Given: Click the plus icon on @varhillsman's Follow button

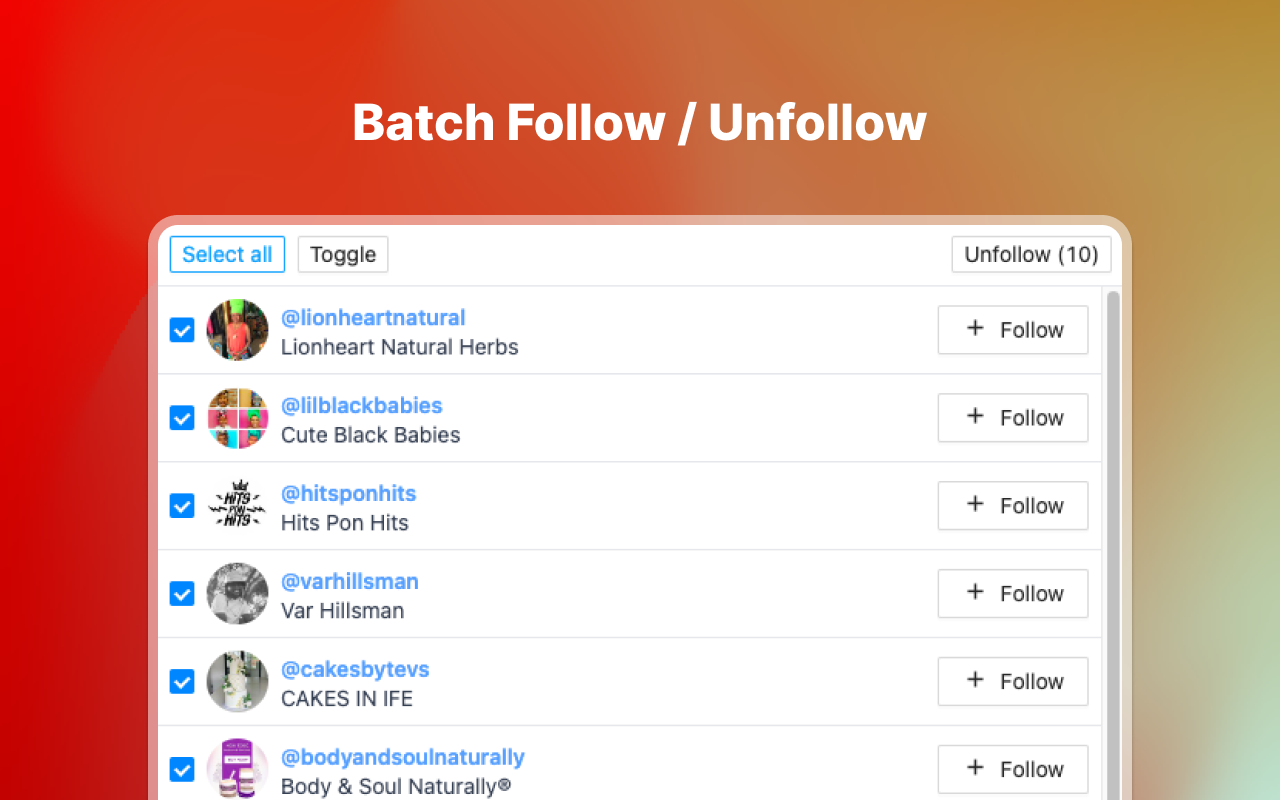Looking at the screenshot, I should (973, 593).
